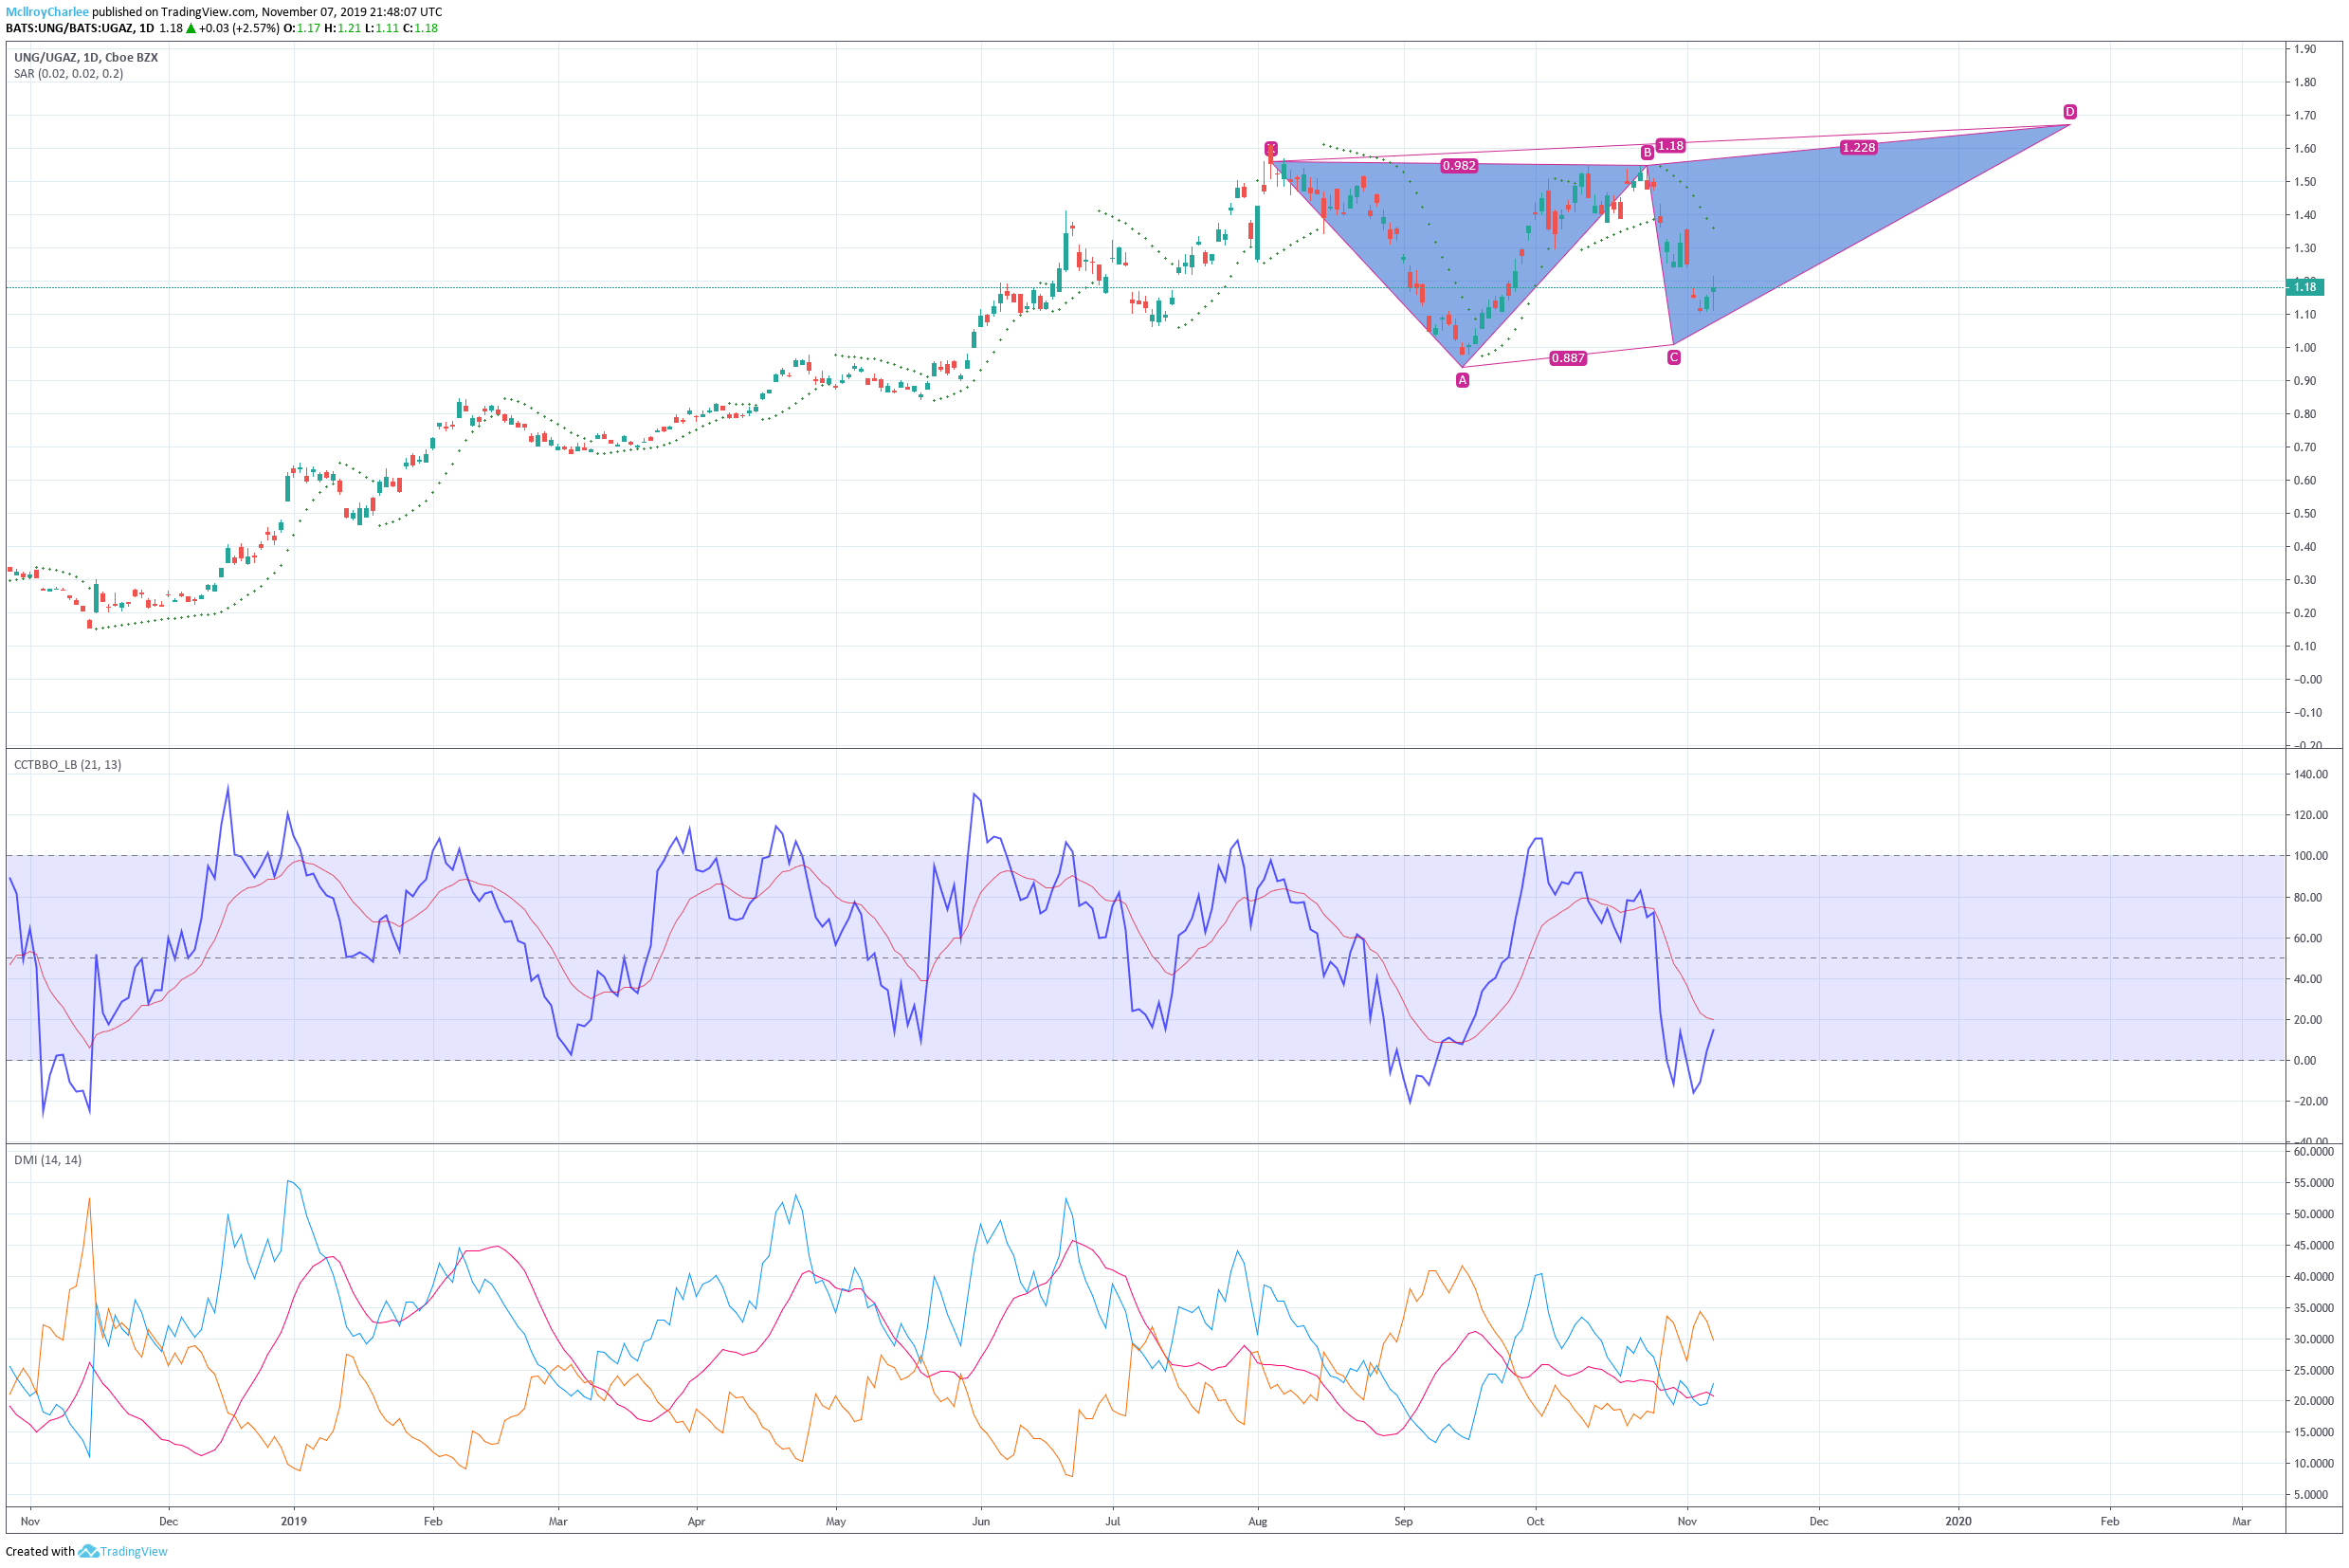
Task: Select the 1.228 ratio label
Action: pyautogui.click(x=1859, y=147)
